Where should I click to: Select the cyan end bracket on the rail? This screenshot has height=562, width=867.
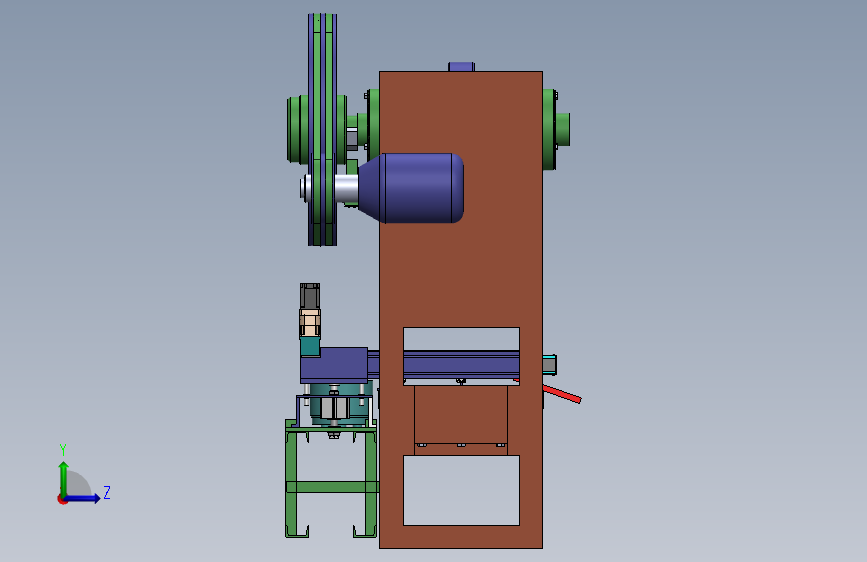550,365
